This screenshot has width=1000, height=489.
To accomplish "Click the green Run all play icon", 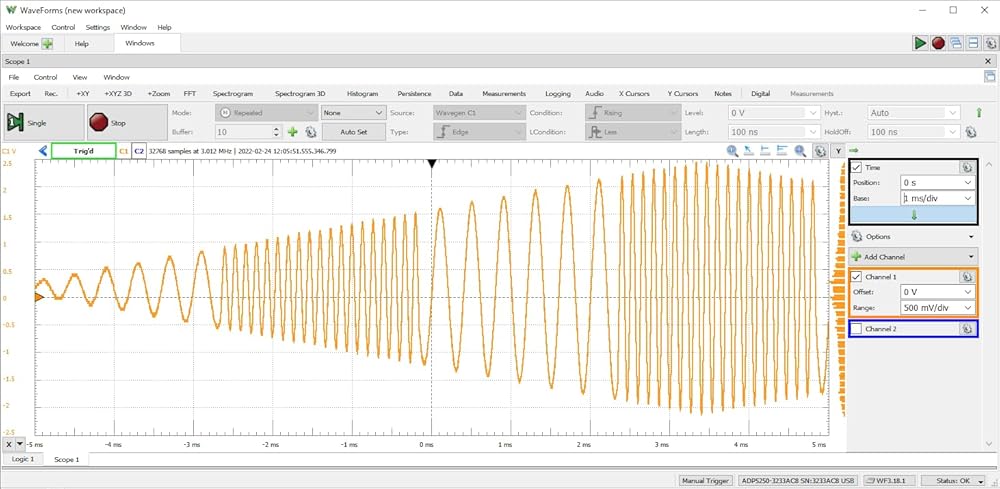I will [x=920, y=43].
